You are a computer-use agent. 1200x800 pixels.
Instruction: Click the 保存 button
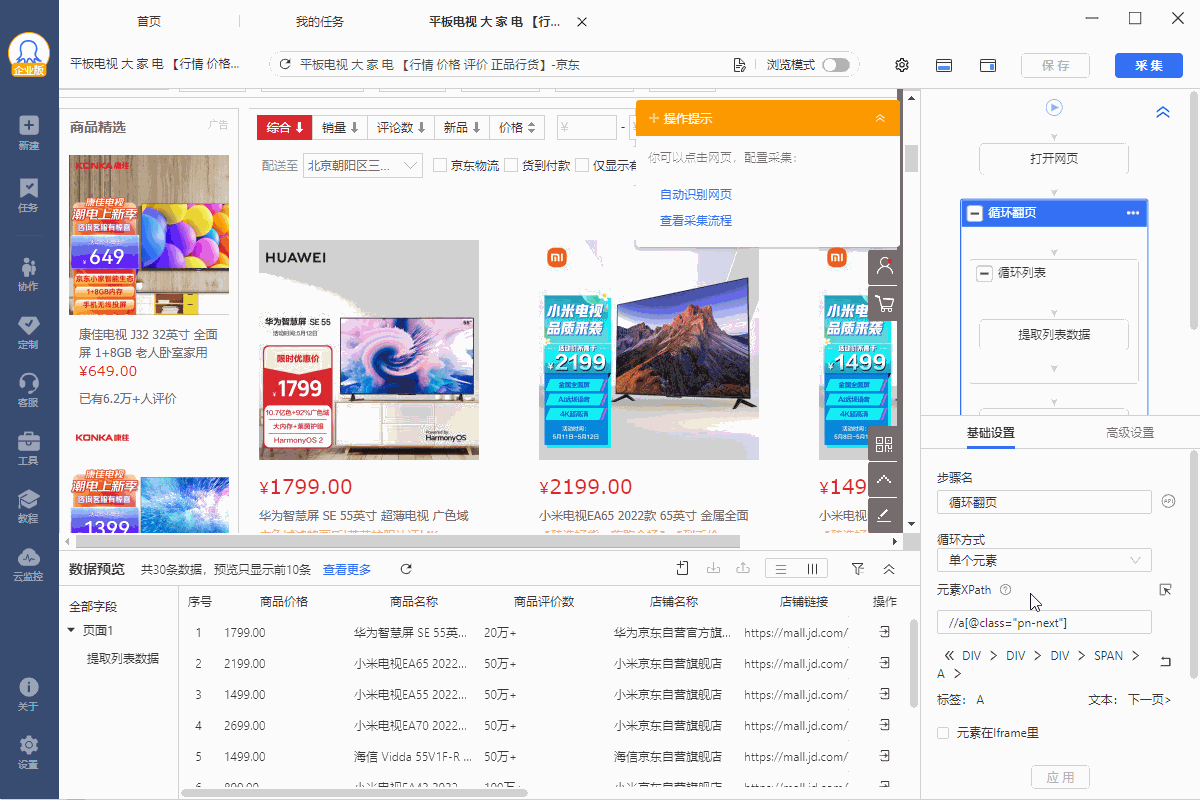click(1055, 65)
